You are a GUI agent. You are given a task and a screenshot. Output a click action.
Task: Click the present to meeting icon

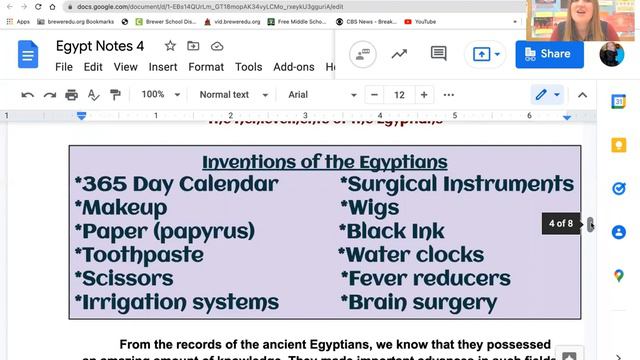(482, 54)
